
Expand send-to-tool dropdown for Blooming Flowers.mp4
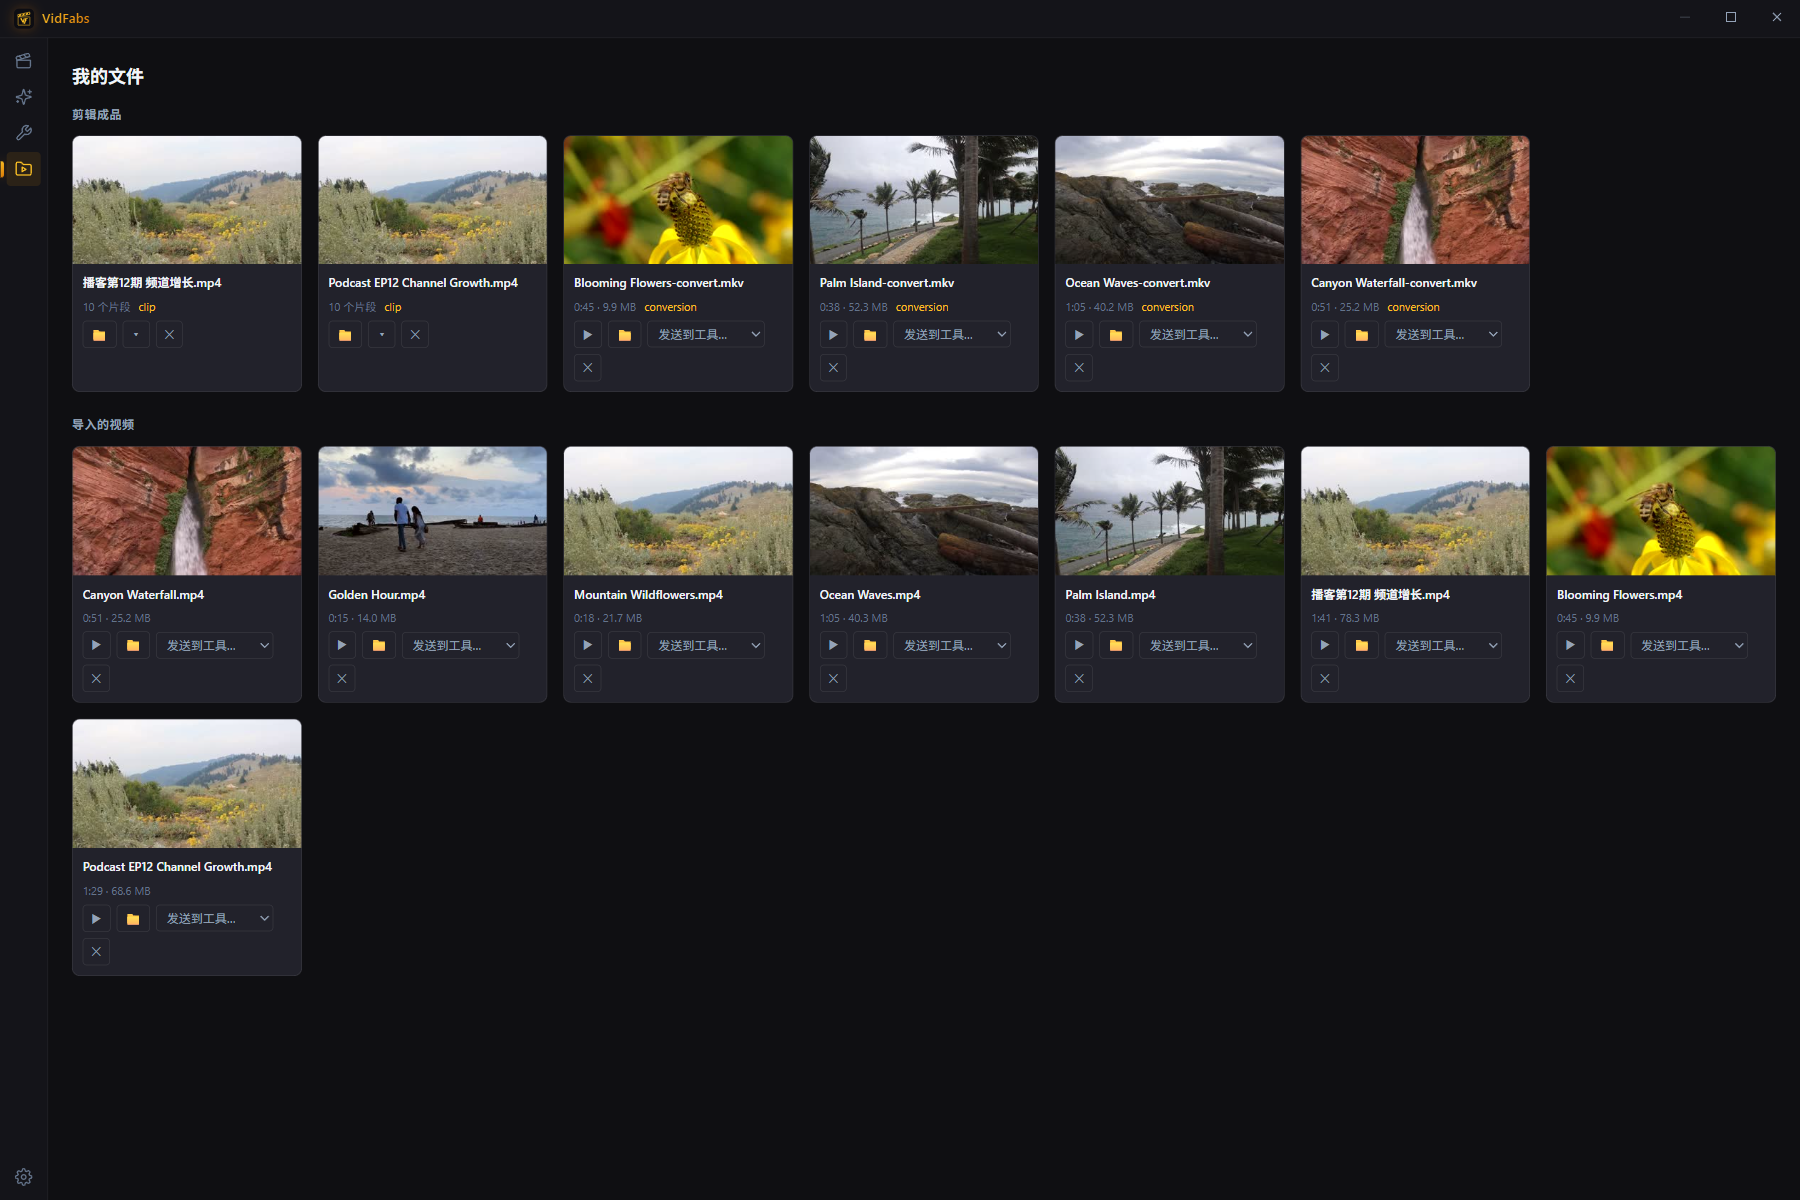[1689, 646]
